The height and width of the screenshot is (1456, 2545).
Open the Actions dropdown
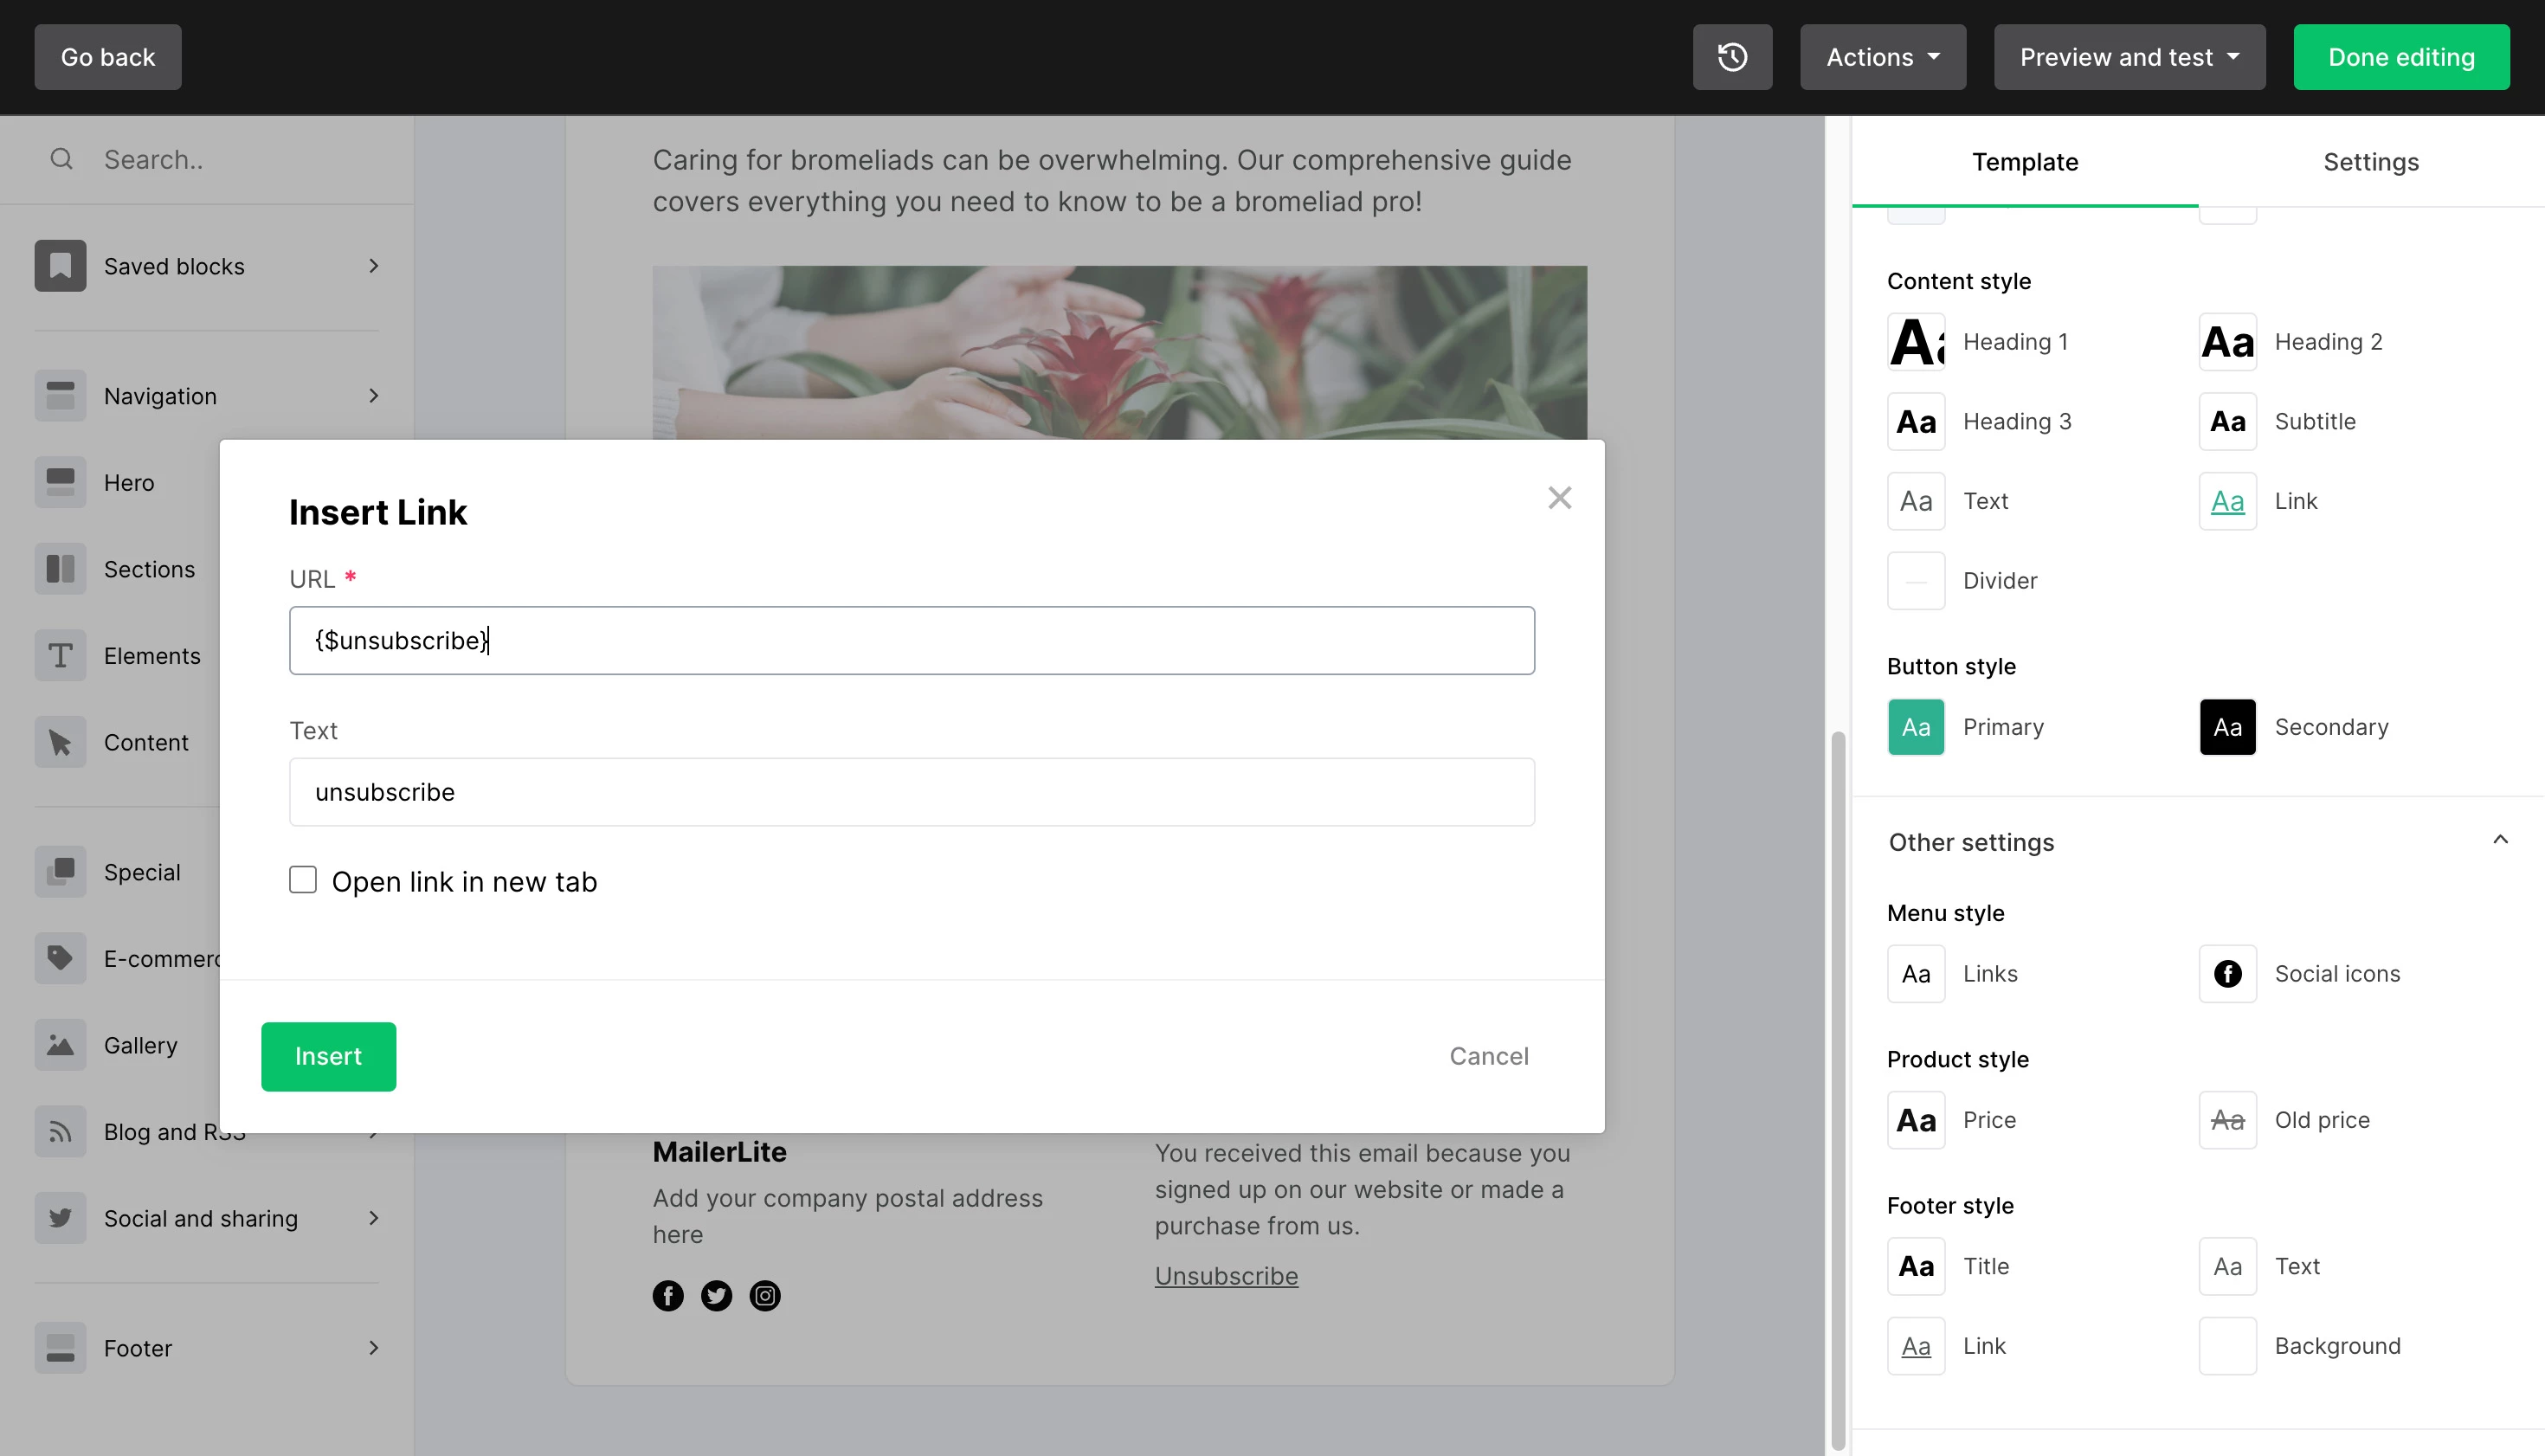1882,57
